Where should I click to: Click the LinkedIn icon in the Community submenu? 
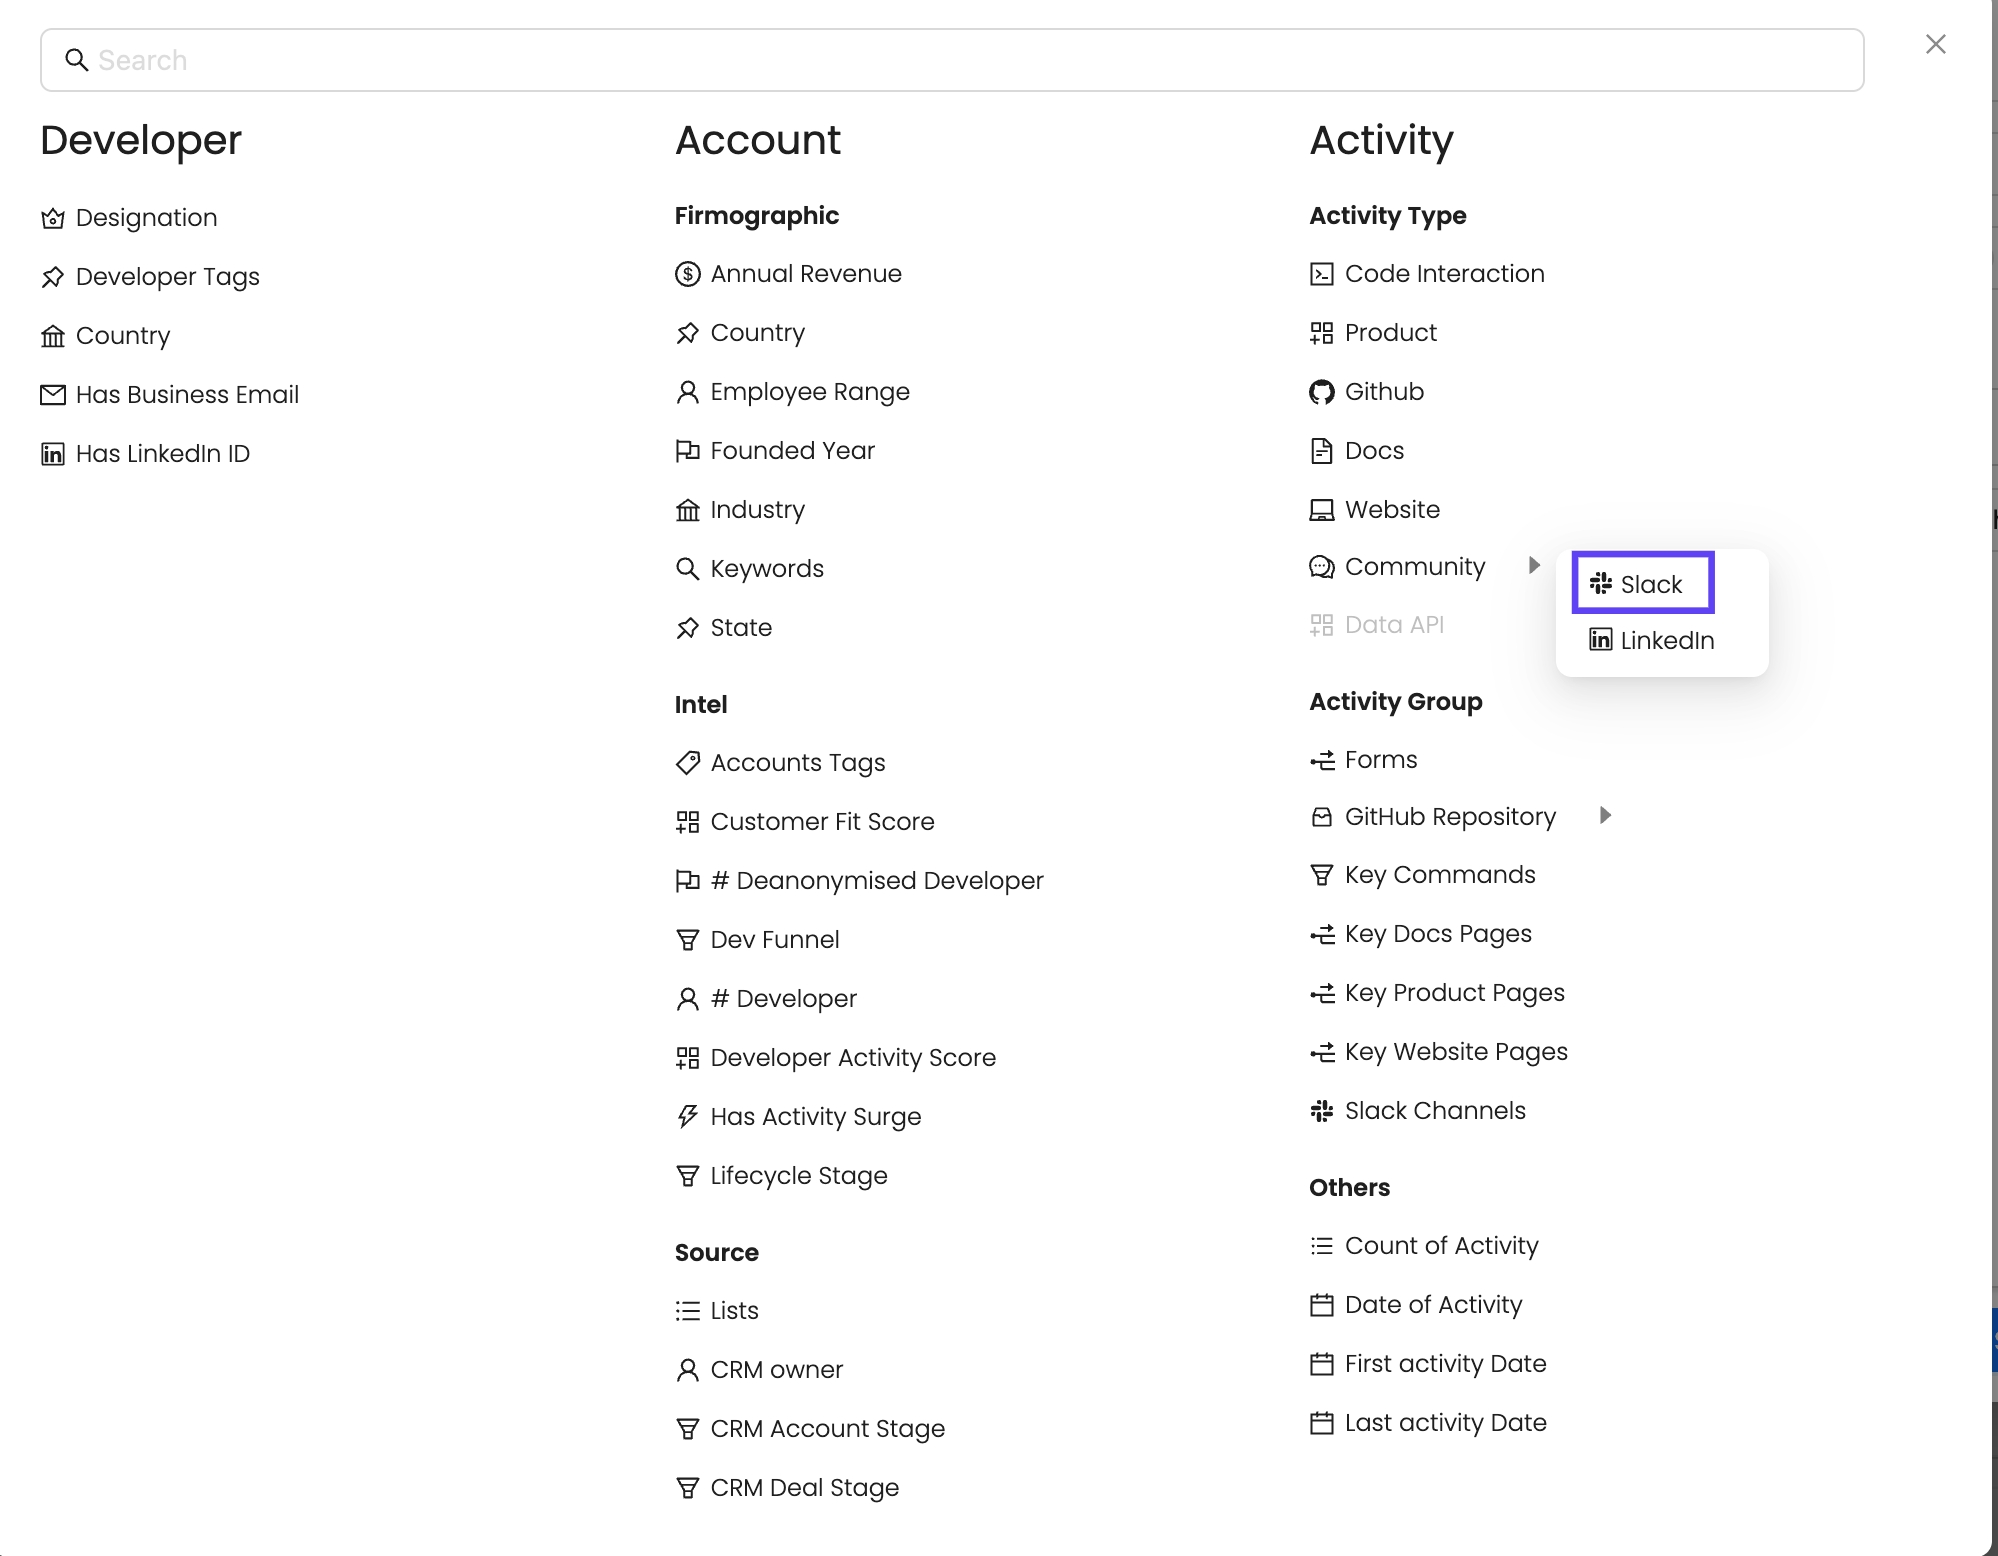pos(1601,640)
